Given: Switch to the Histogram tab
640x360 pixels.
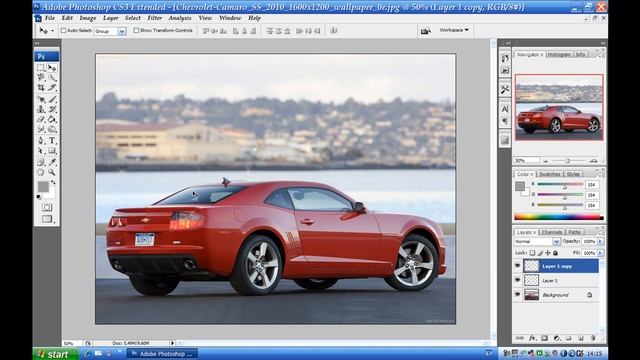Looking at the screenshot, I should 559,54.
